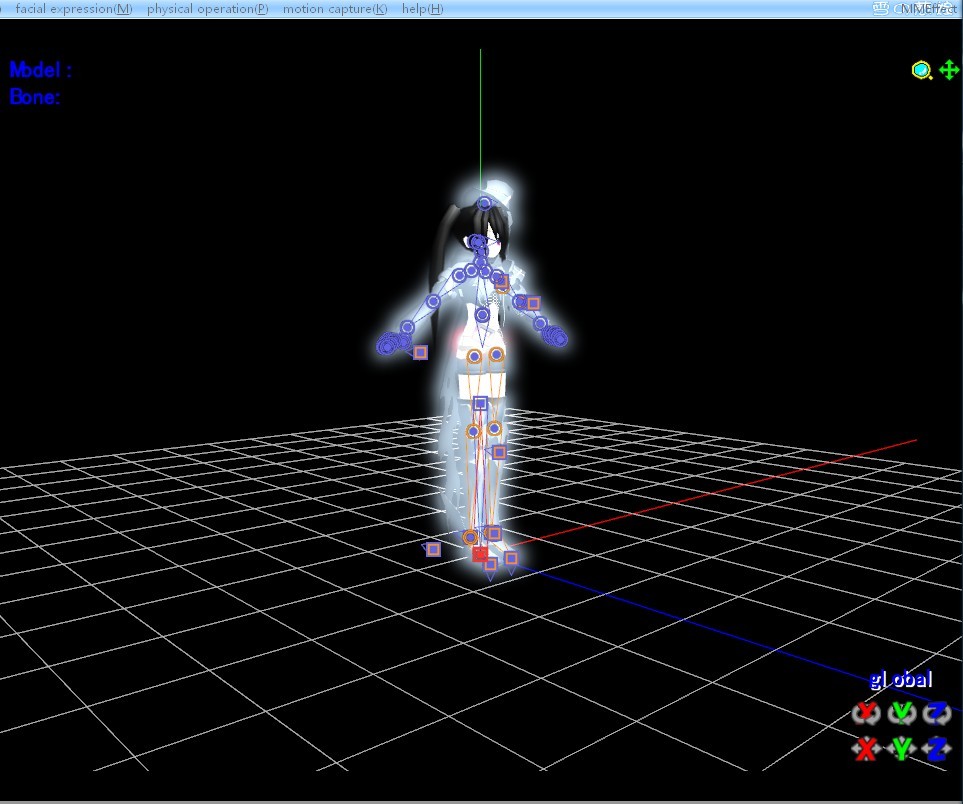Open the MMEffect menu
Screen dimensions: 963x804
click(928, 9)
